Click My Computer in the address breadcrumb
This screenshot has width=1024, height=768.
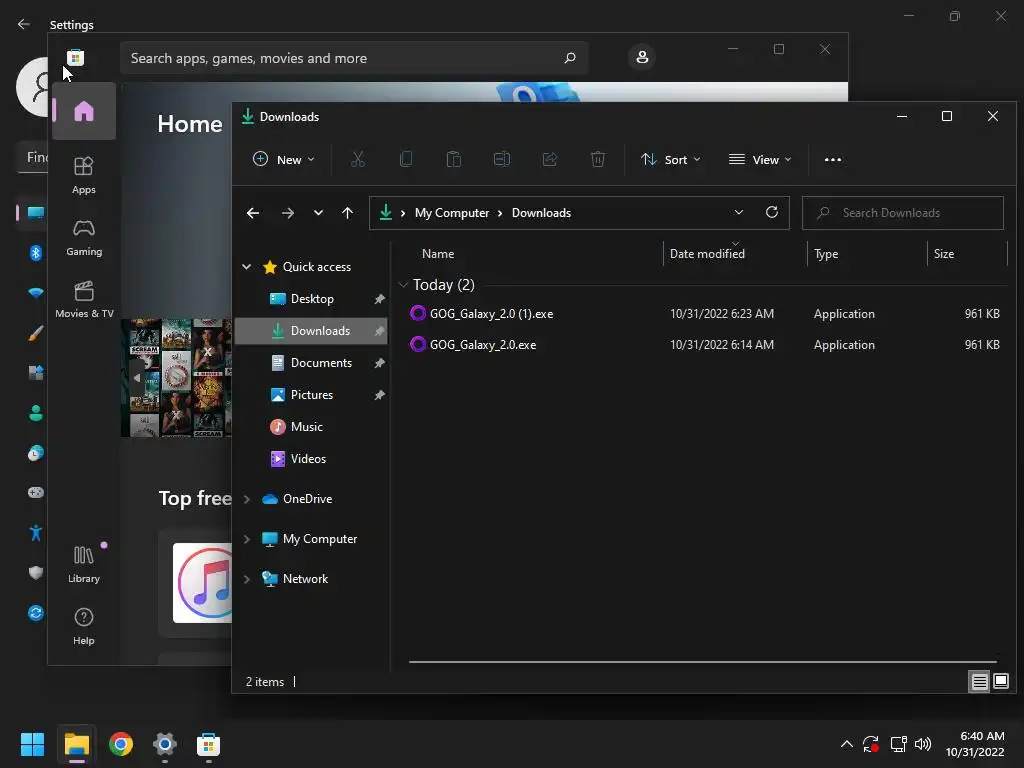coord(452,213)
